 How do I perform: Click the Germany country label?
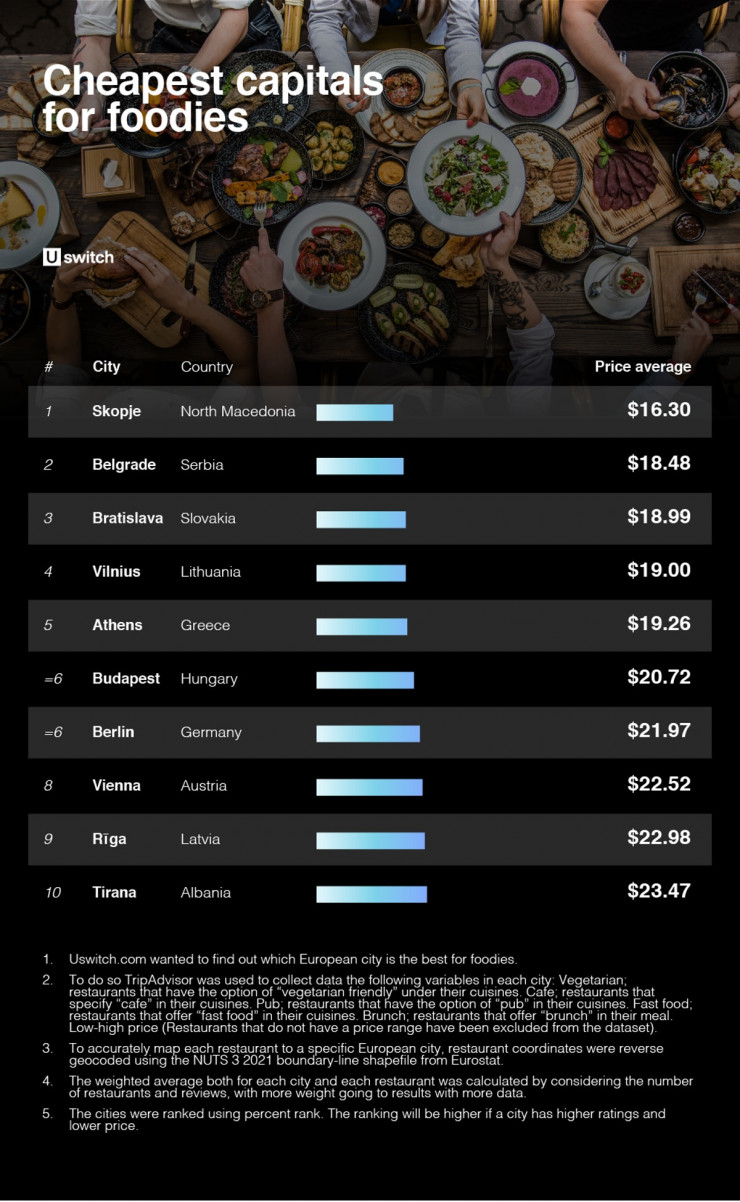click(210, 732)
